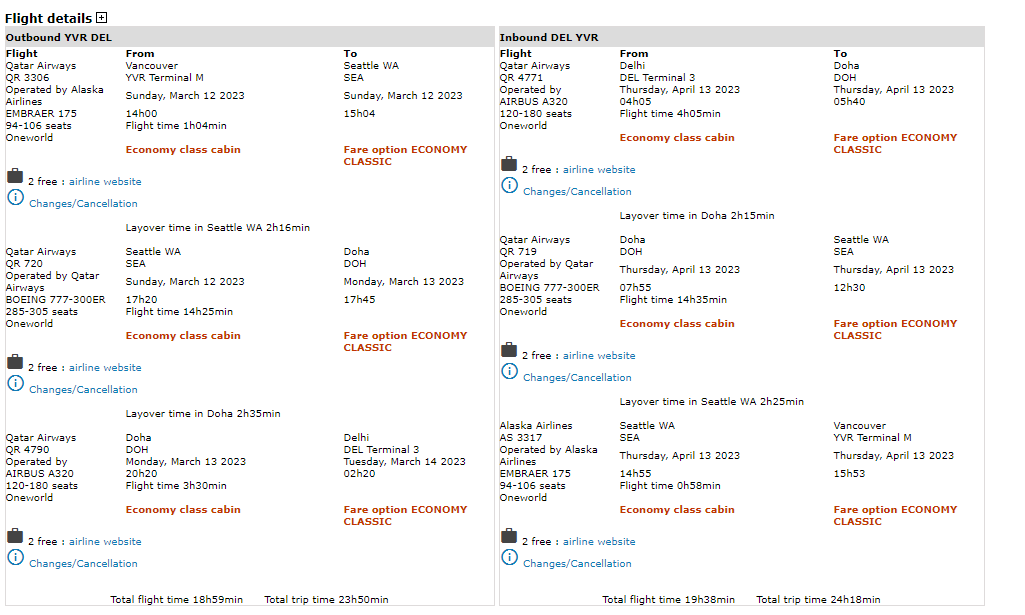Open airline website link for flight QR 4771
Image resolution: width=1025 pixels, height=615 pixels.
click(599, 170)
